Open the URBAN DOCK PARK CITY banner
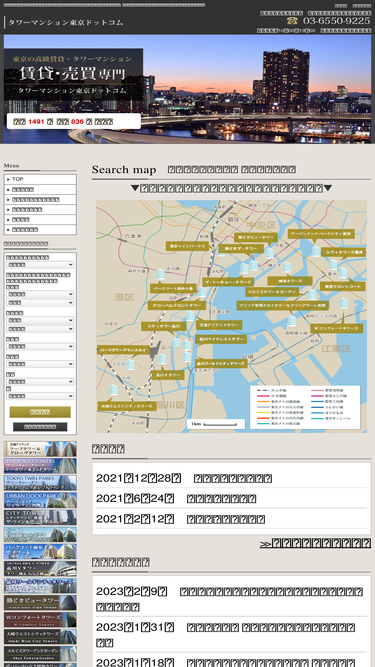Image resolution: width=375 pixels, height=667 pixels. click(x=40, y=500)
